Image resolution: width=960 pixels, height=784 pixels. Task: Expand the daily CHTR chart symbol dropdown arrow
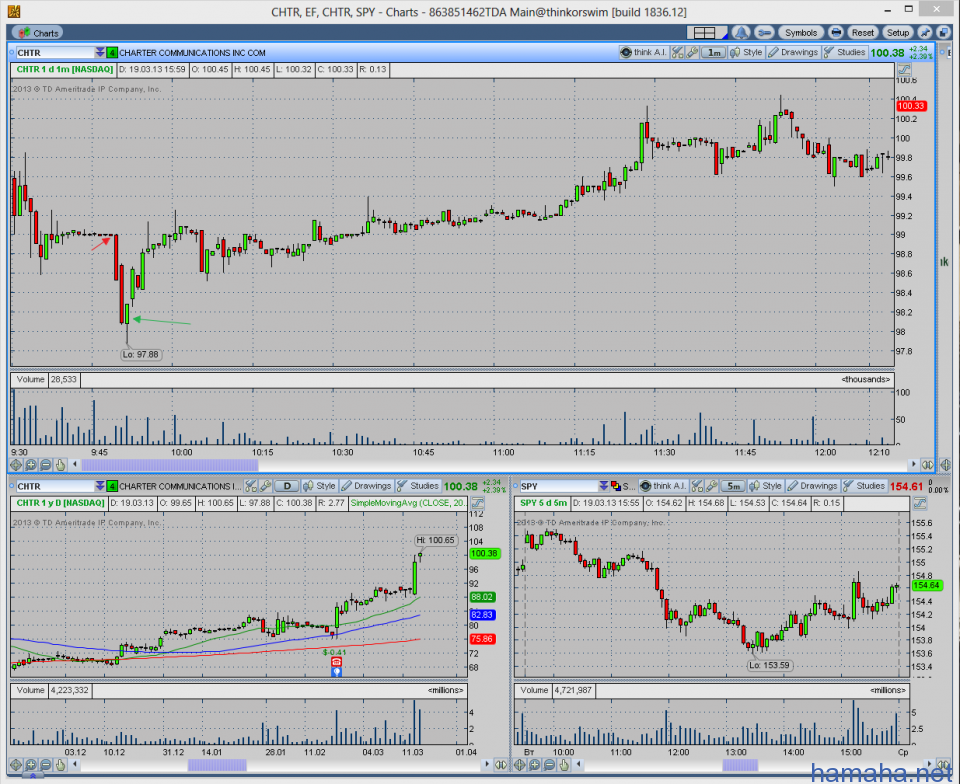point(100,486)
